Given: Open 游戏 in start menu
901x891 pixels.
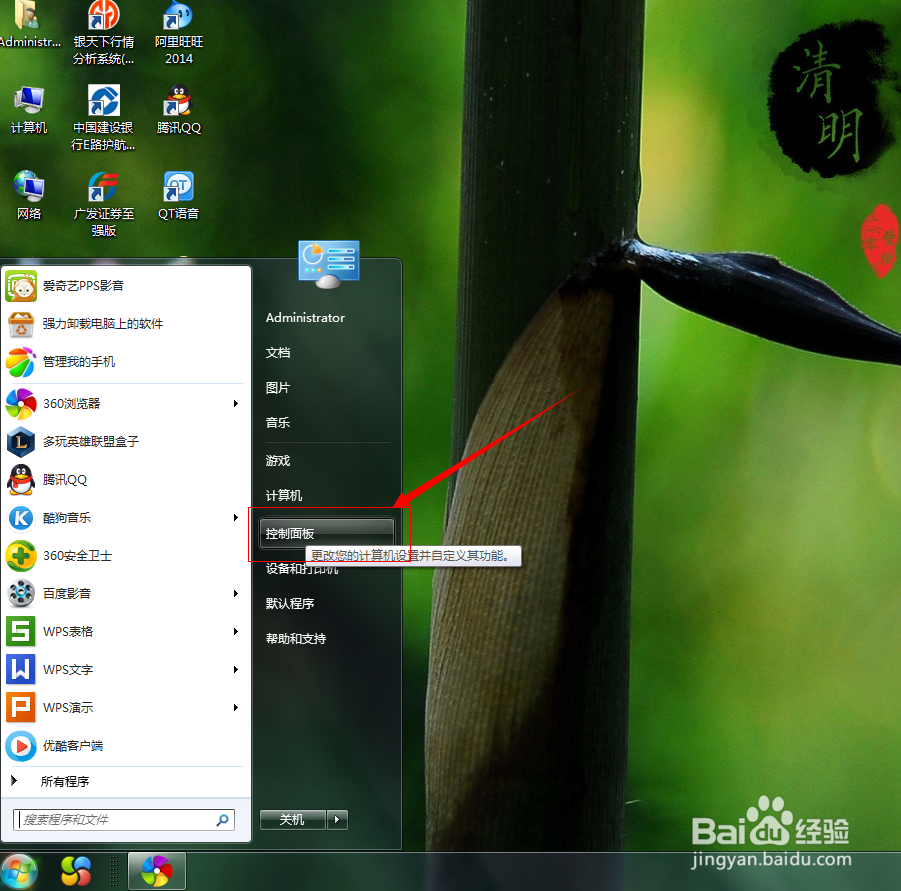Looking at the screenshot, I should tap(278, 461).
